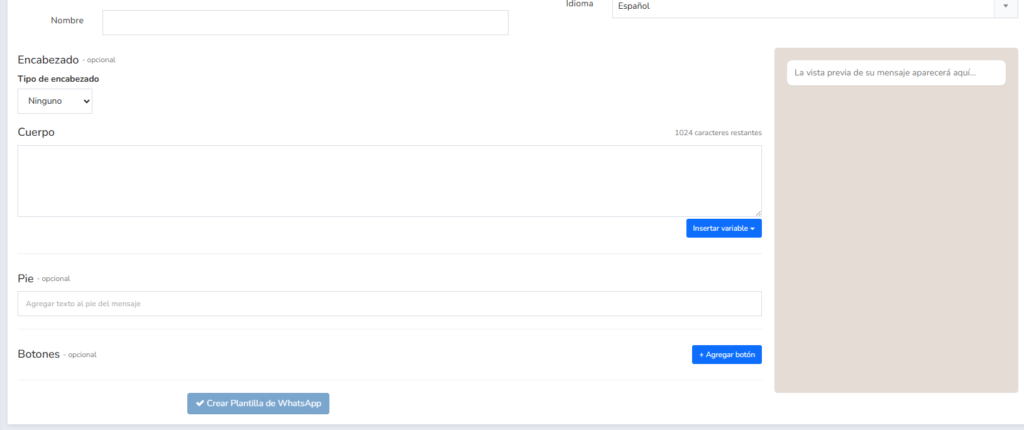
Task: Click the Idioma label text
Action: (x=580, y=5)
